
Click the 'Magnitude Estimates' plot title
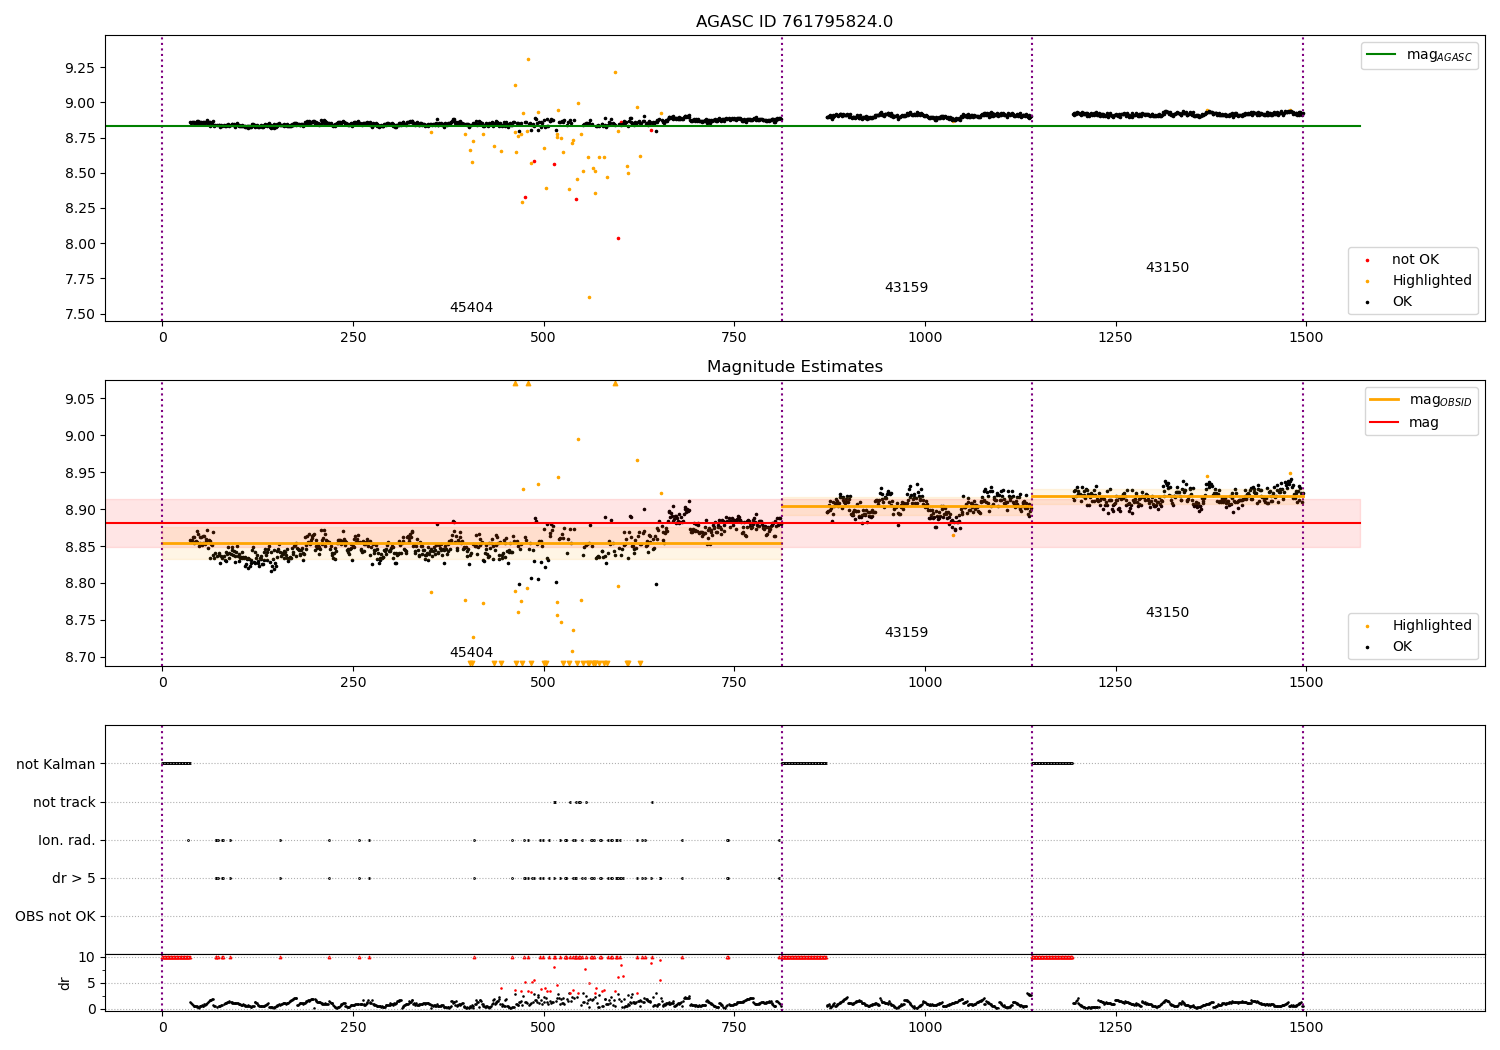pos(794,367)
